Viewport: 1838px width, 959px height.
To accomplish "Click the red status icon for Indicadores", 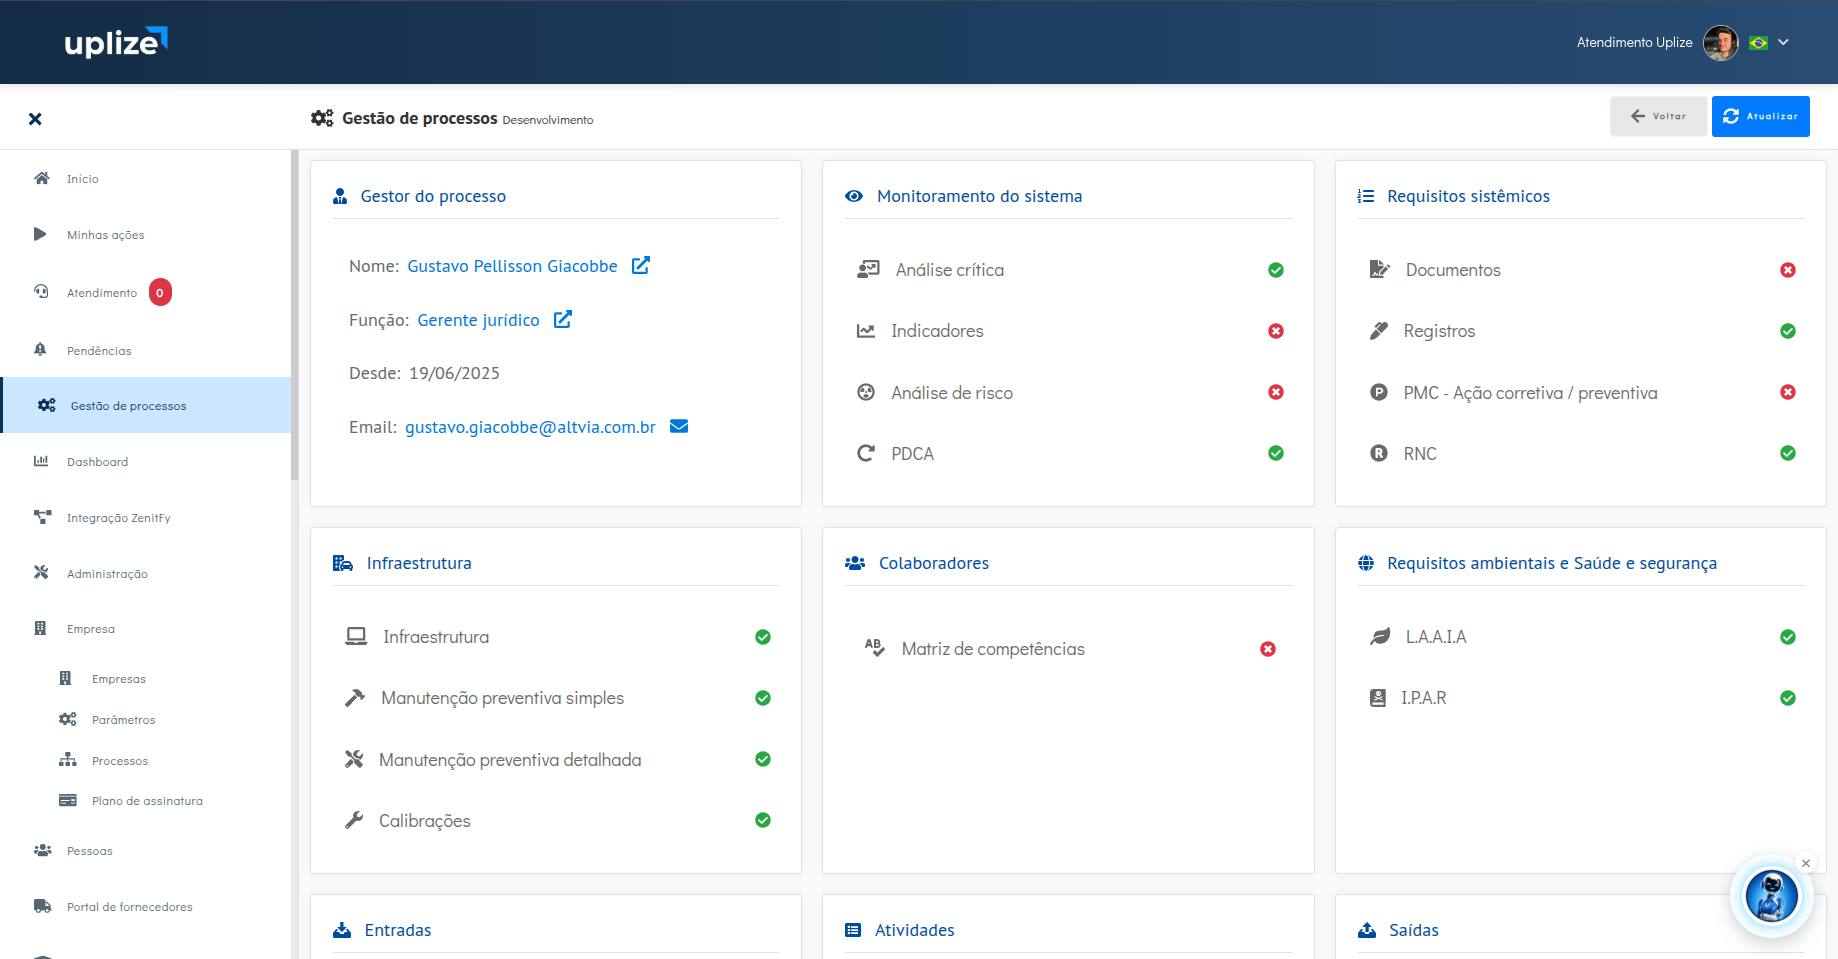I will point(1276,331).
